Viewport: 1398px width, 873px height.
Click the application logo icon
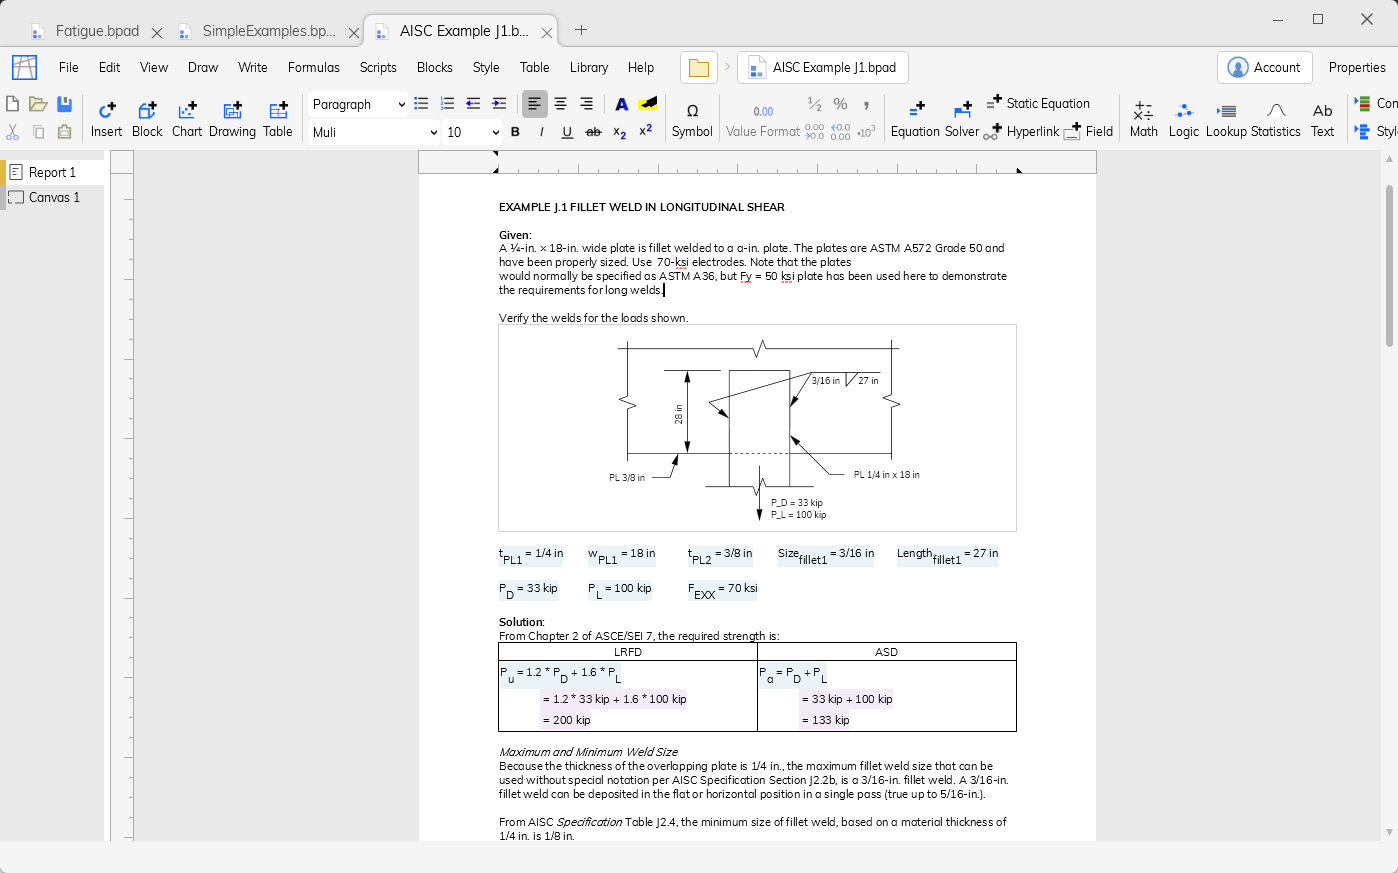point(24,67)
